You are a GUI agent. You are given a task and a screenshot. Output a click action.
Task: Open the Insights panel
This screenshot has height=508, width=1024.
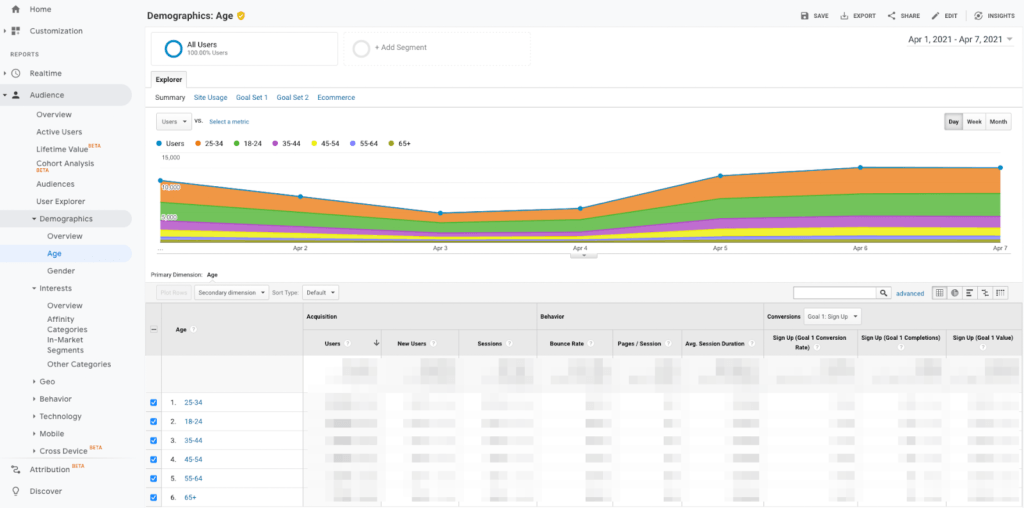point(978,16)
